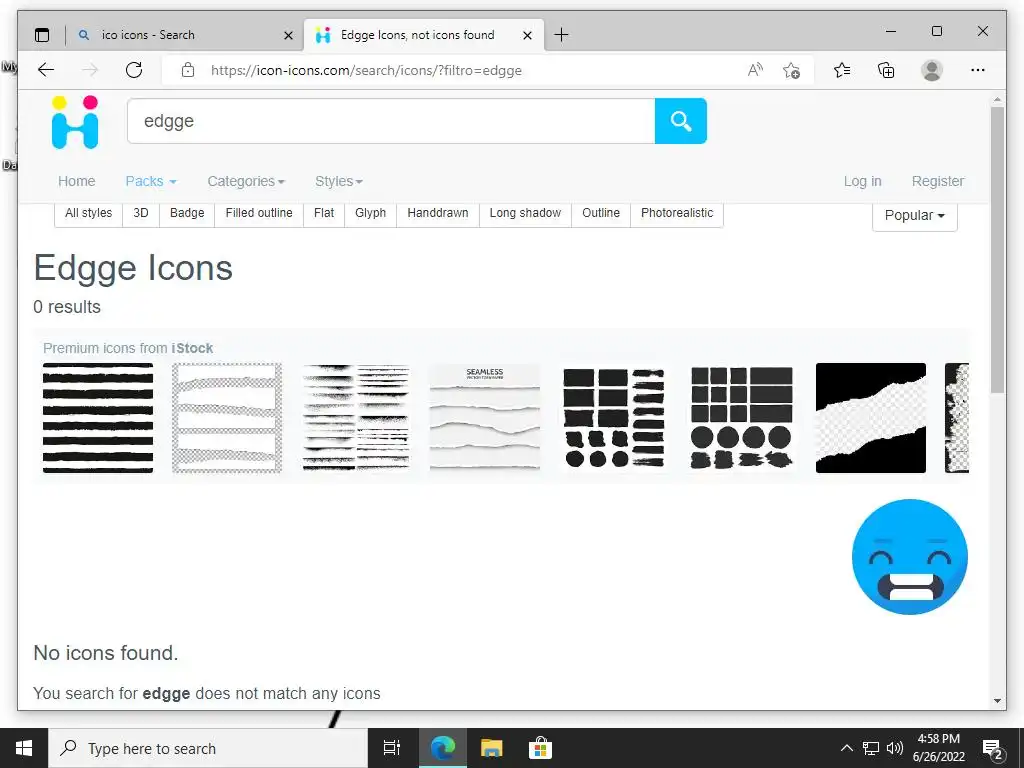Expand the Packs dropdown menu
1024x768 pixels.
[x=151, y=181]
